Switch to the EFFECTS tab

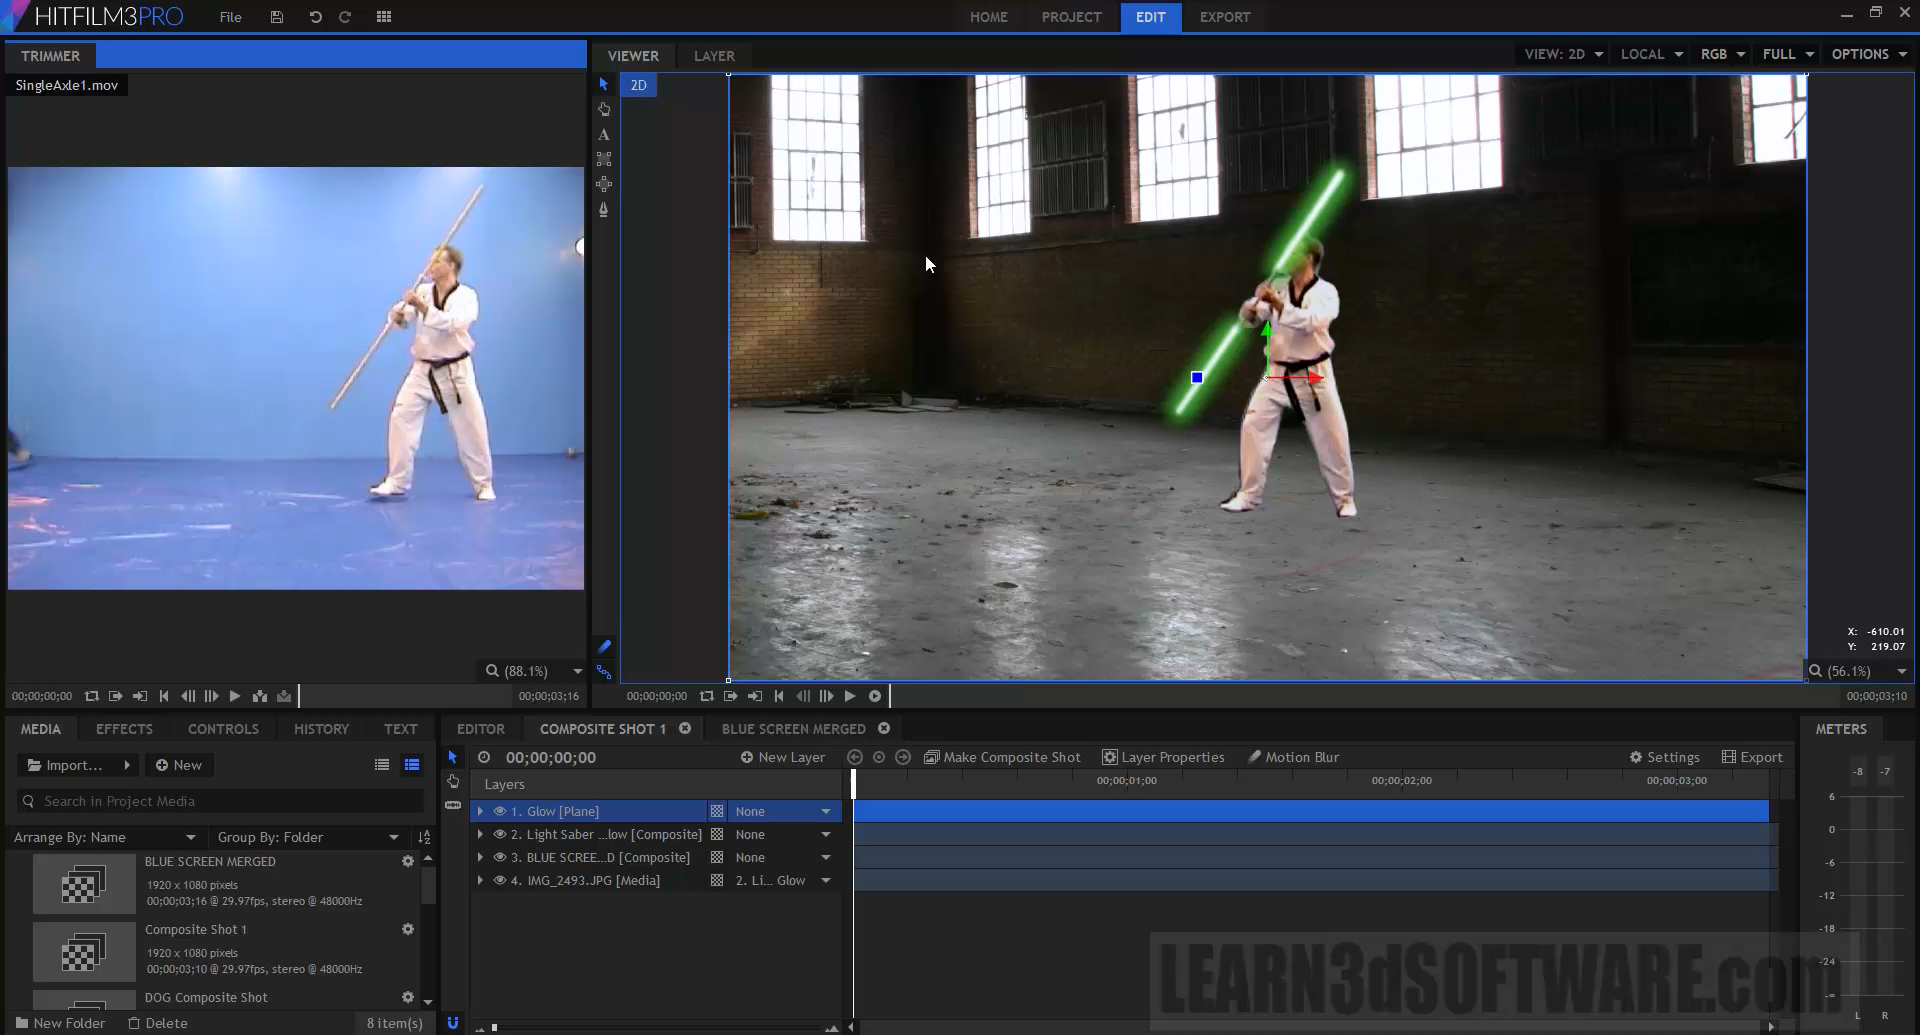124,729
